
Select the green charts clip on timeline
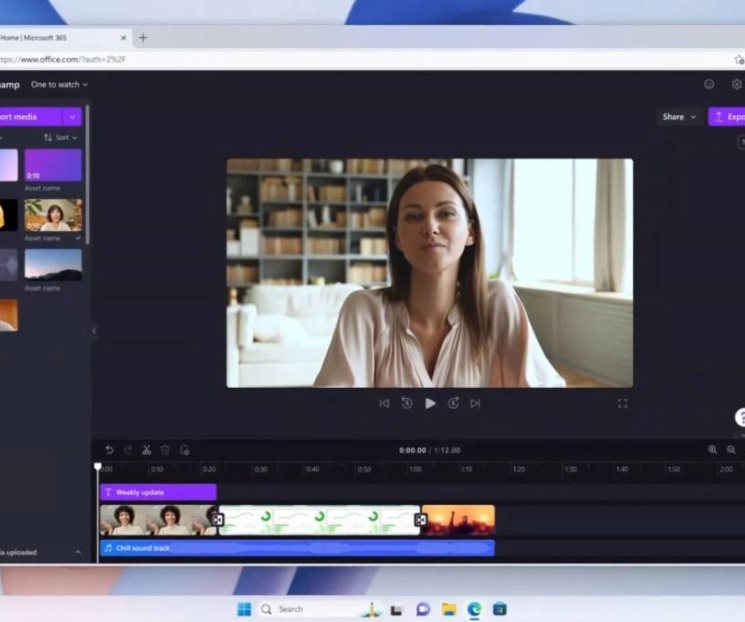(320, 520)
